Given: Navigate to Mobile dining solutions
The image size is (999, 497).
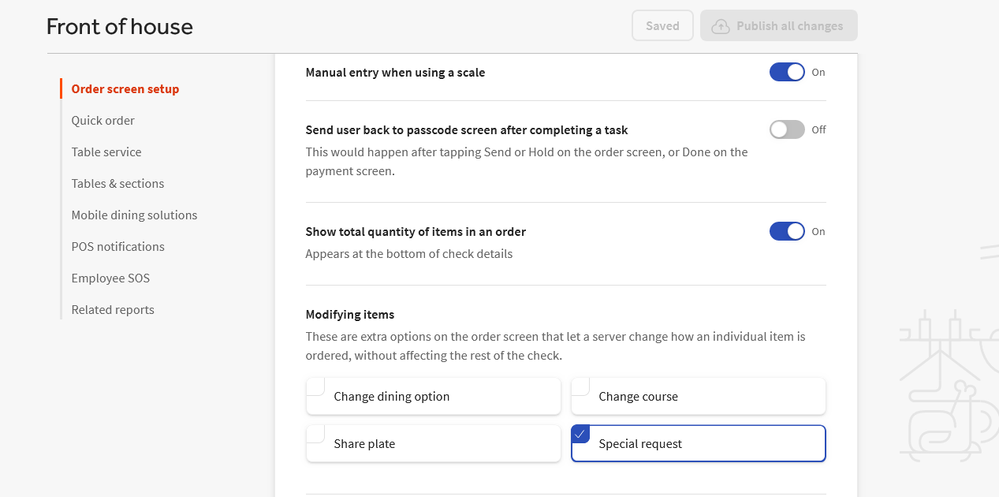Looking at the screenshot, I should coord(134,215).
